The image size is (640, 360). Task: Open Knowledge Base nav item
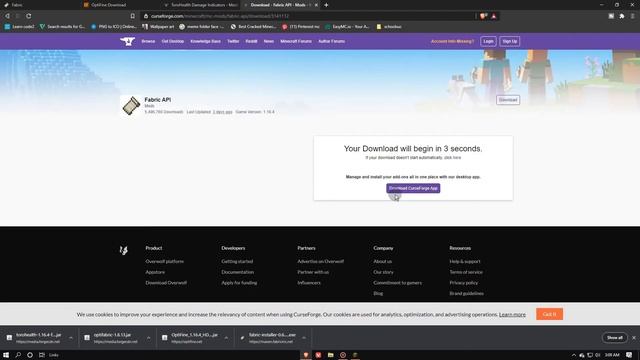point(205,41)
